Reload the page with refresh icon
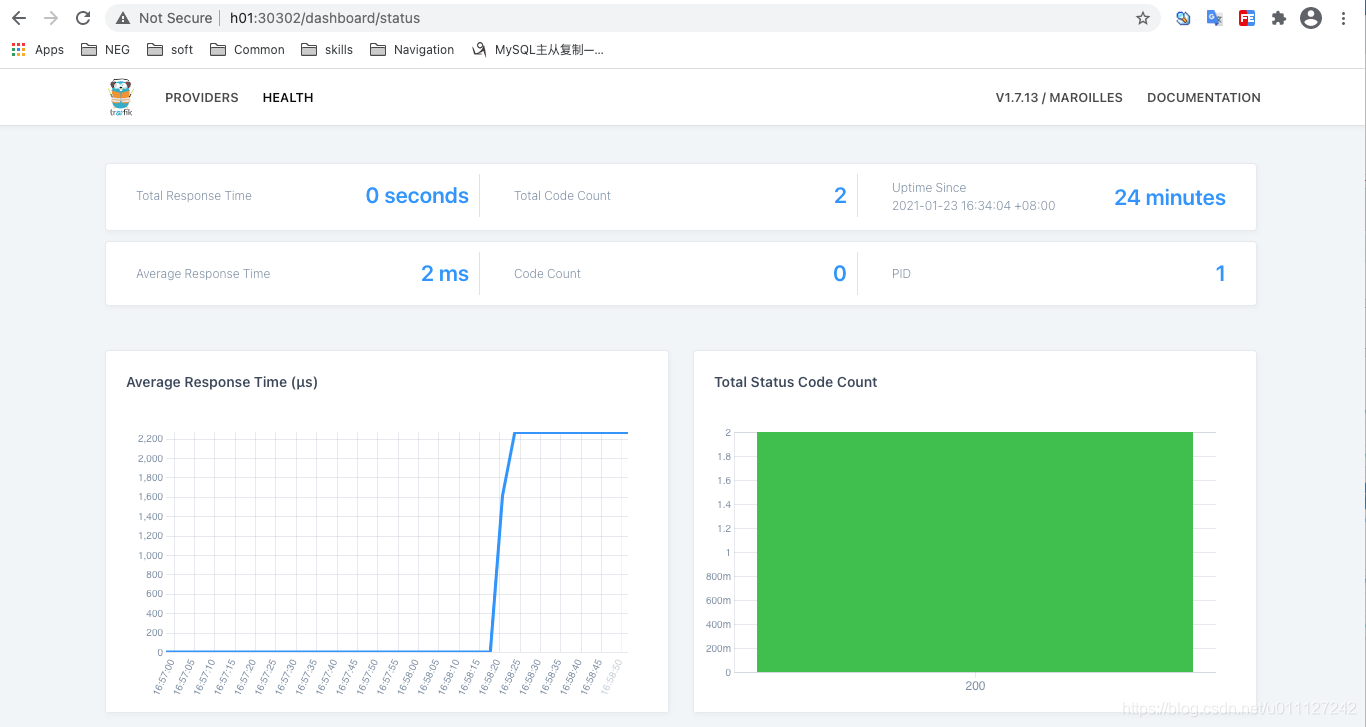Image resolution: width=1366 pixels, height=727 pixels. 83,18
